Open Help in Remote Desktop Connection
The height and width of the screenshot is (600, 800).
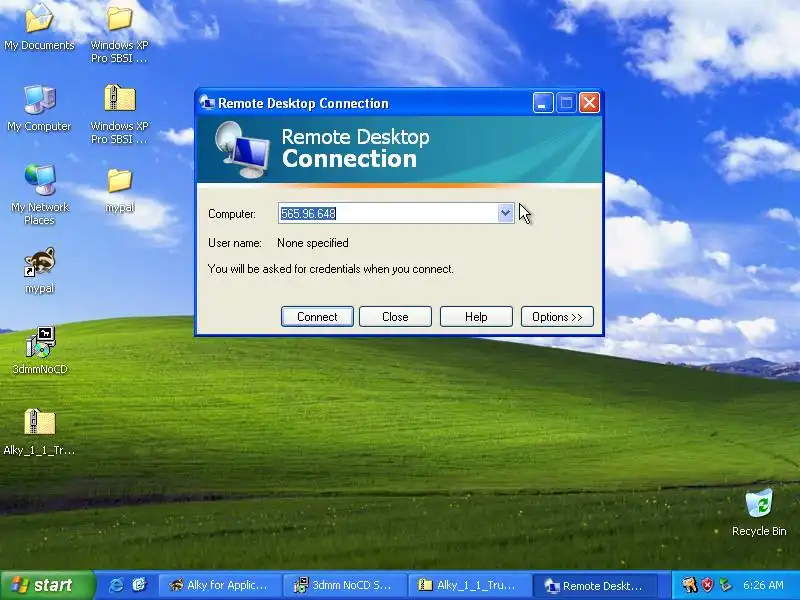coord(476,317)
